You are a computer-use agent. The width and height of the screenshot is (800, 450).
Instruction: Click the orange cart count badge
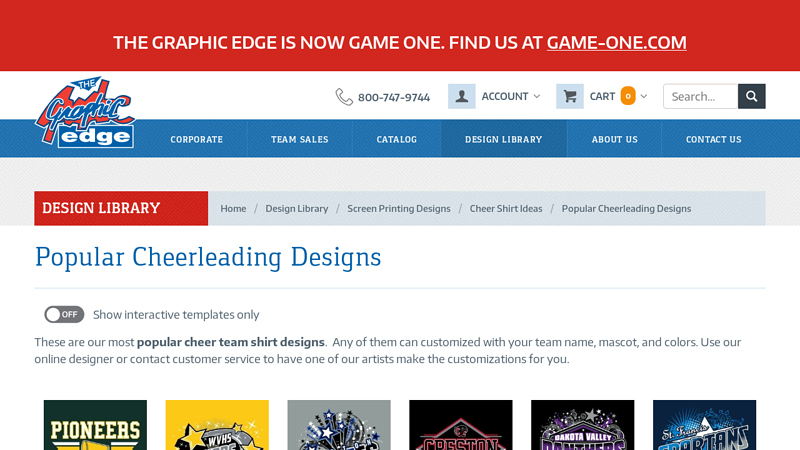(628, 96)
